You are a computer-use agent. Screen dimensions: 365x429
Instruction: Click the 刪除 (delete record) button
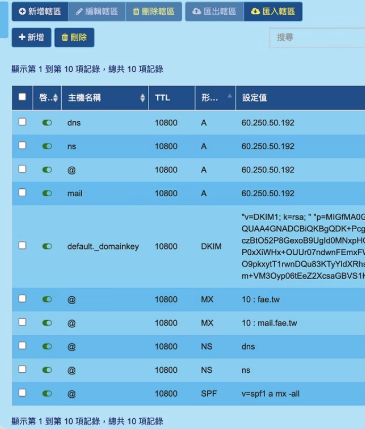(x=74, y=37)
